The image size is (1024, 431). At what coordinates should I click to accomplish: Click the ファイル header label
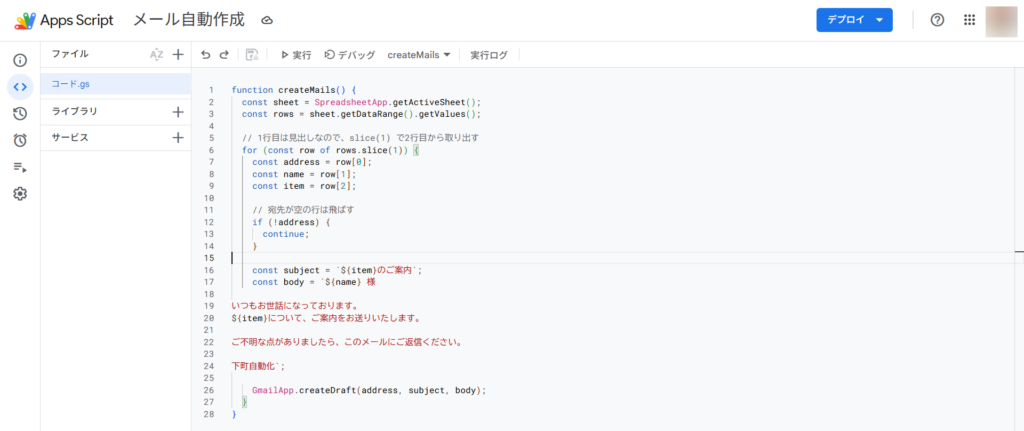[70, 54]
